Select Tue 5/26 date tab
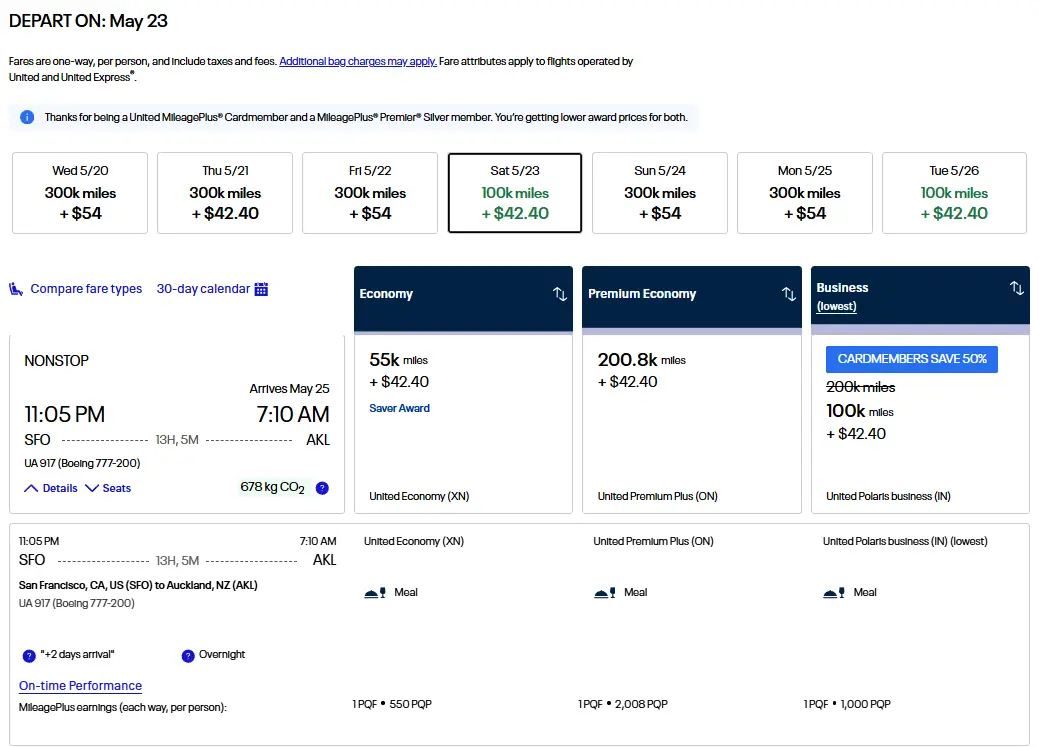This screenshot has height=747, width=1039. tap(954, 193)
